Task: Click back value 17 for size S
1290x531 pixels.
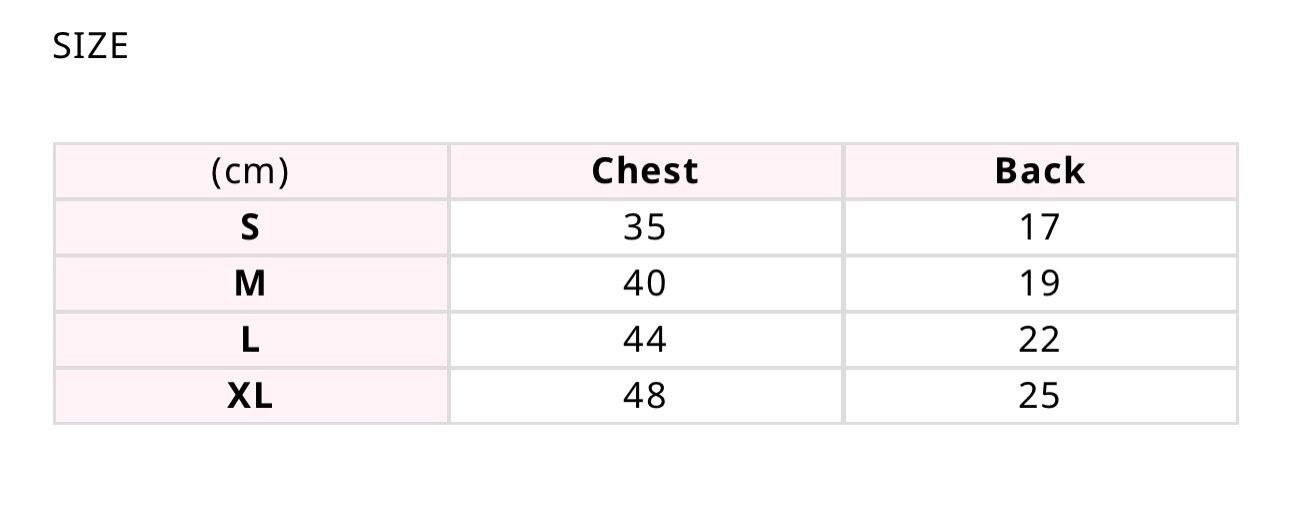Action: 1039,228
